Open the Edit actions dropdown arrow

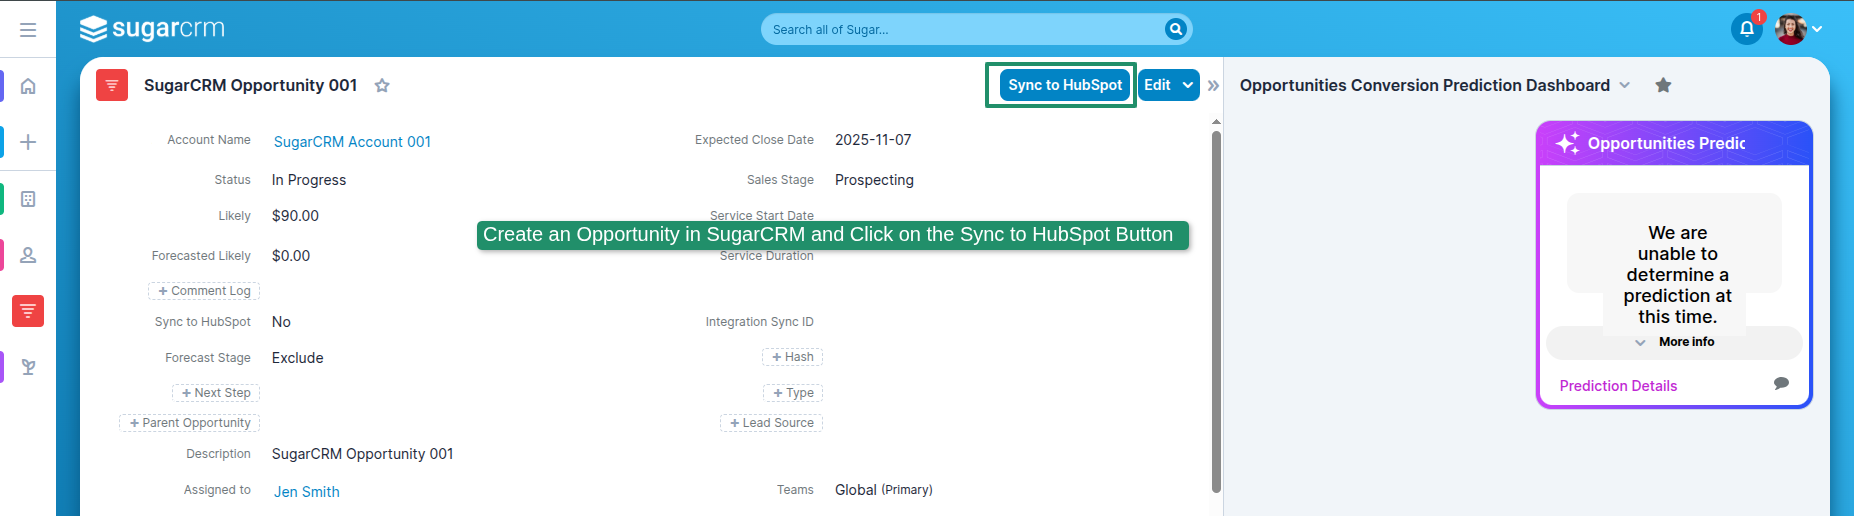1188,85
